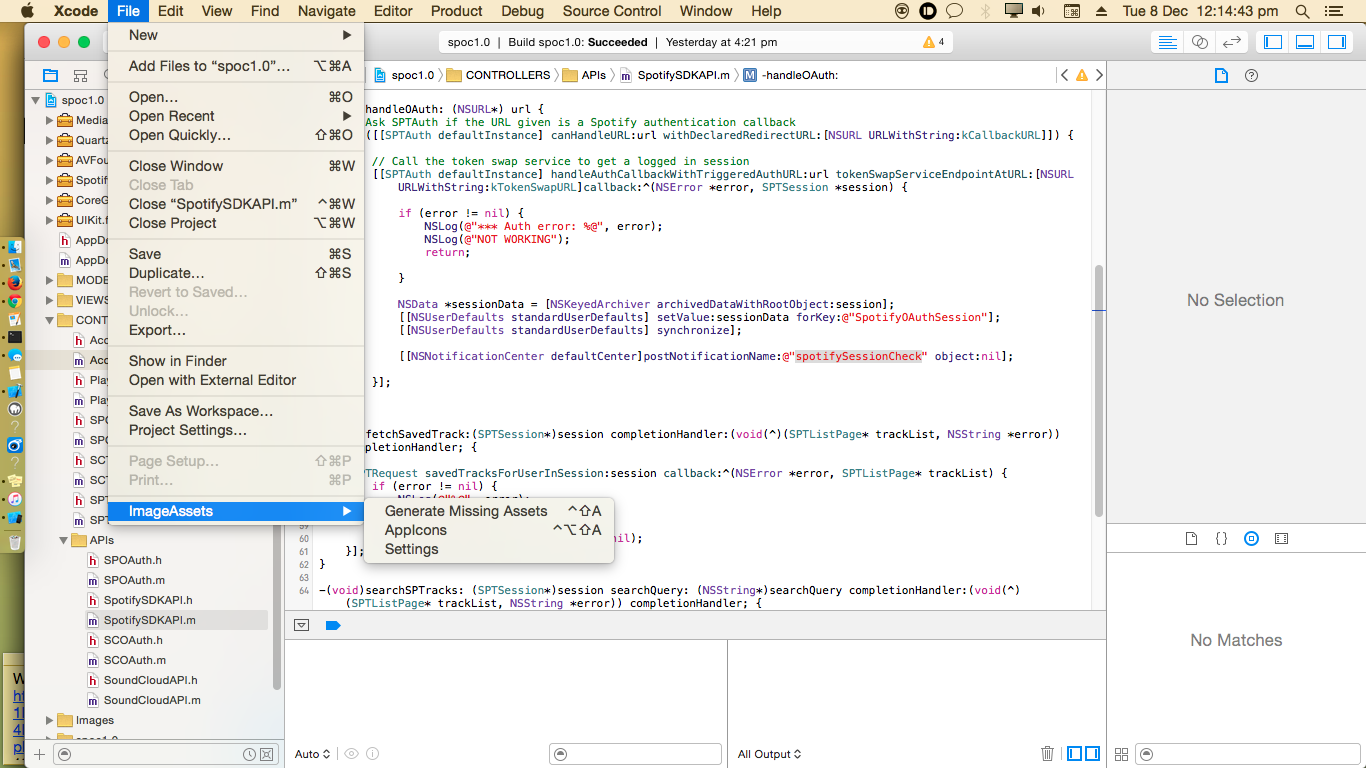Open the Object library
Image resolution: width=1366 pixels, height=768 pixels.
pos(1251,538)
